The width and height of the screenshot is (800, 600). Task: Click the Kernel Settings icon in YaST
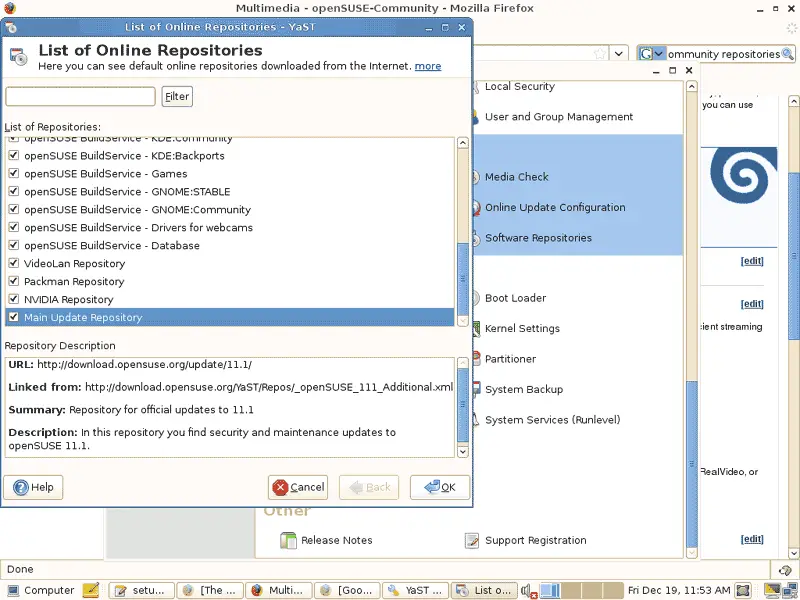click(476, 329)
